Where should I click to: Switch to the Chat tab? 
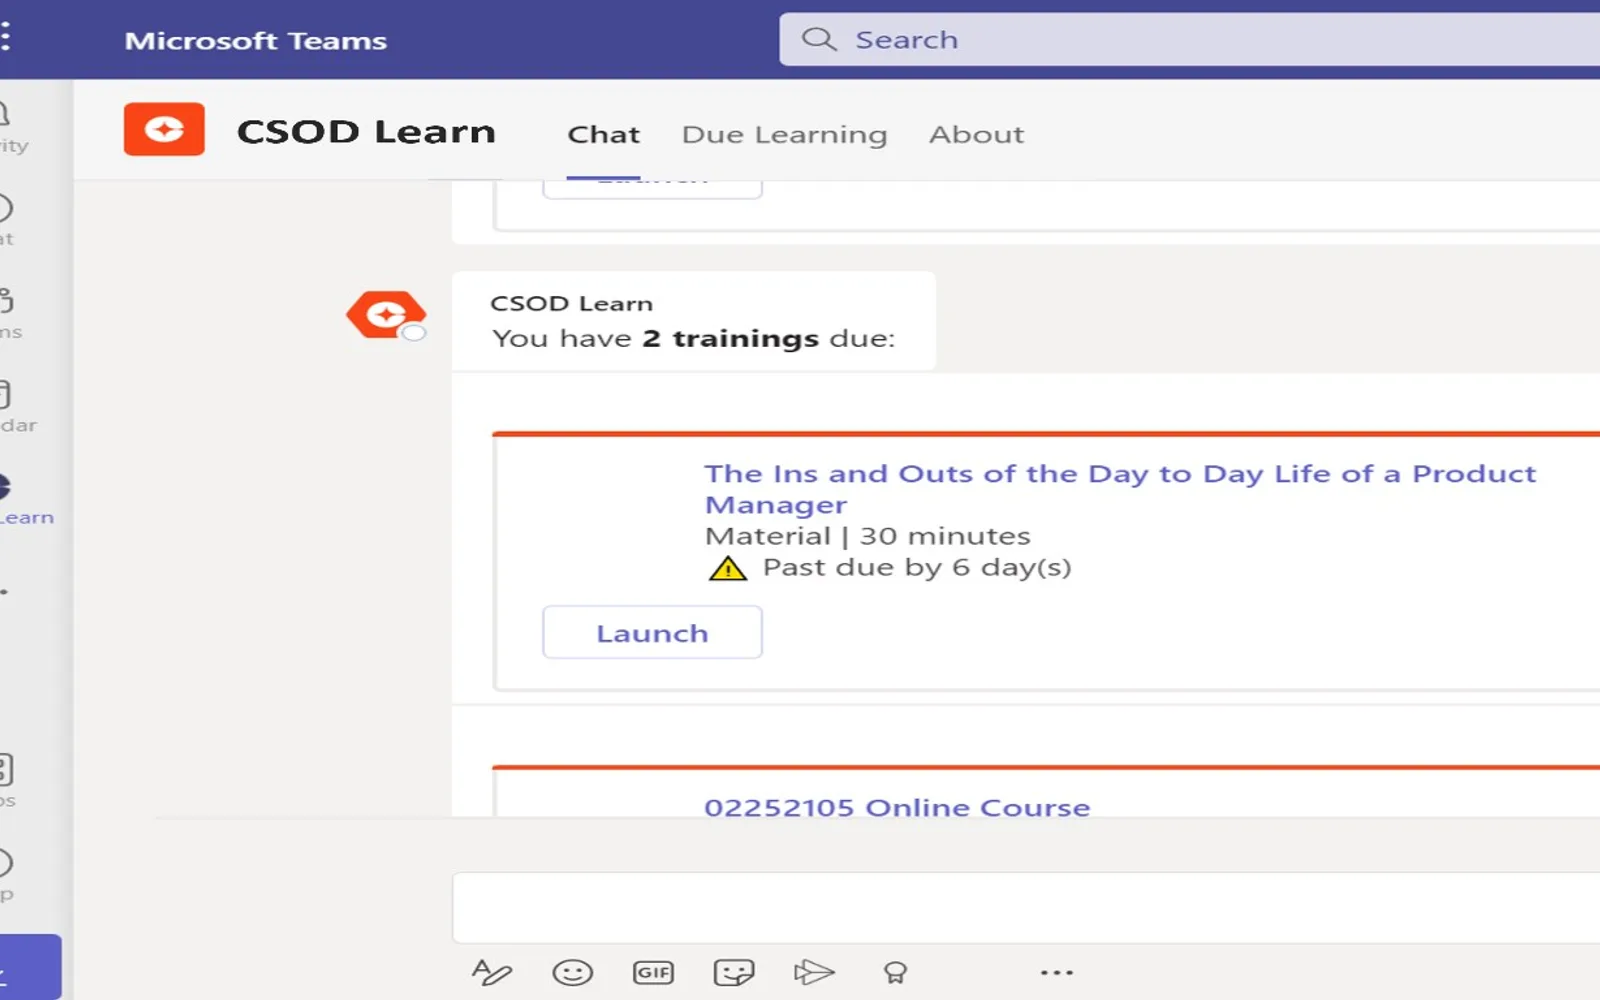(603, 135)
